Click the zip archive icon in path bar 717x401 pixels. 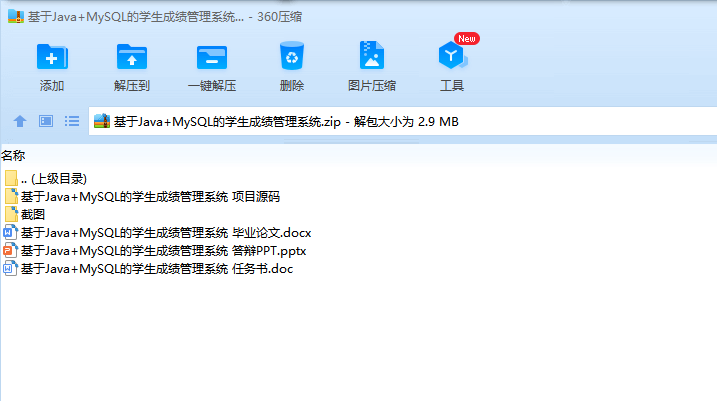[102, 121]
